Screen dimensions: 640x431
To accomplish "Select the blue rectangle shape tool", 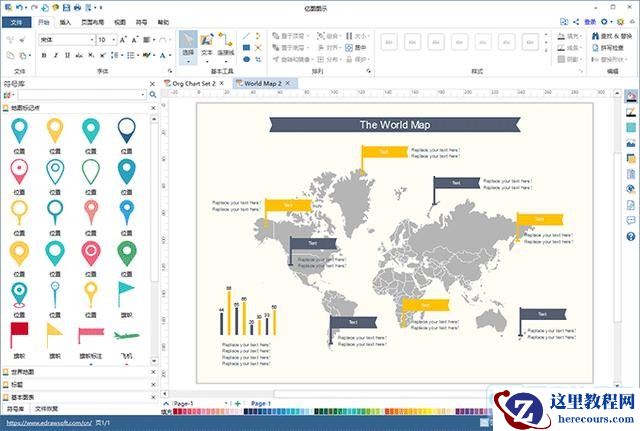I will (x=246, y=48).
